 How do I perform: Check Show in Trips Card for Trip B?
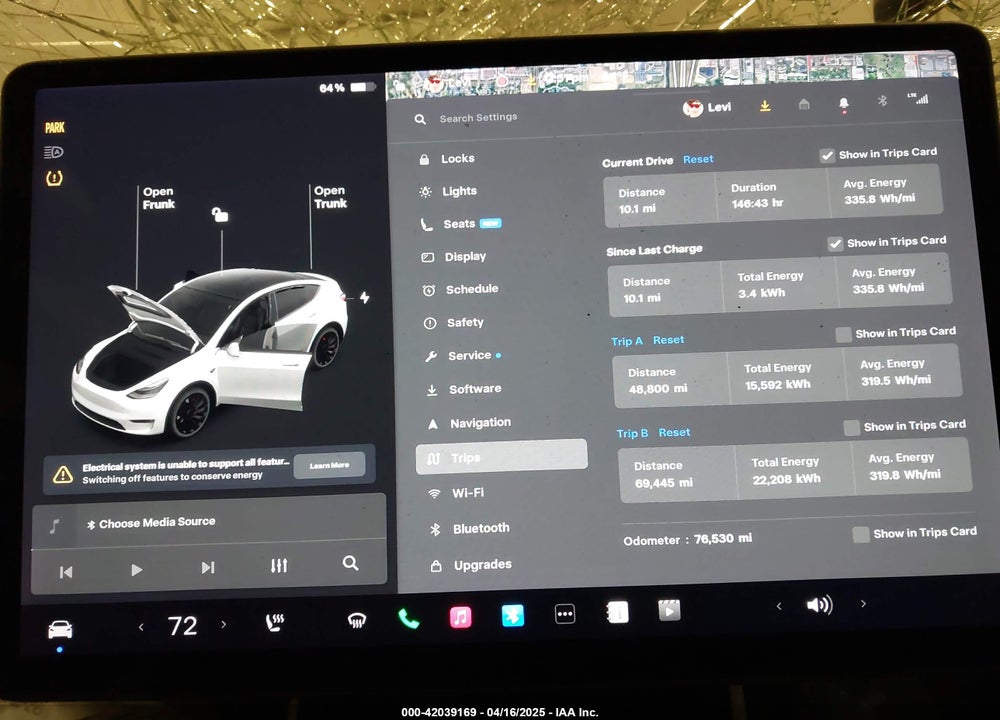click(851, 427)
